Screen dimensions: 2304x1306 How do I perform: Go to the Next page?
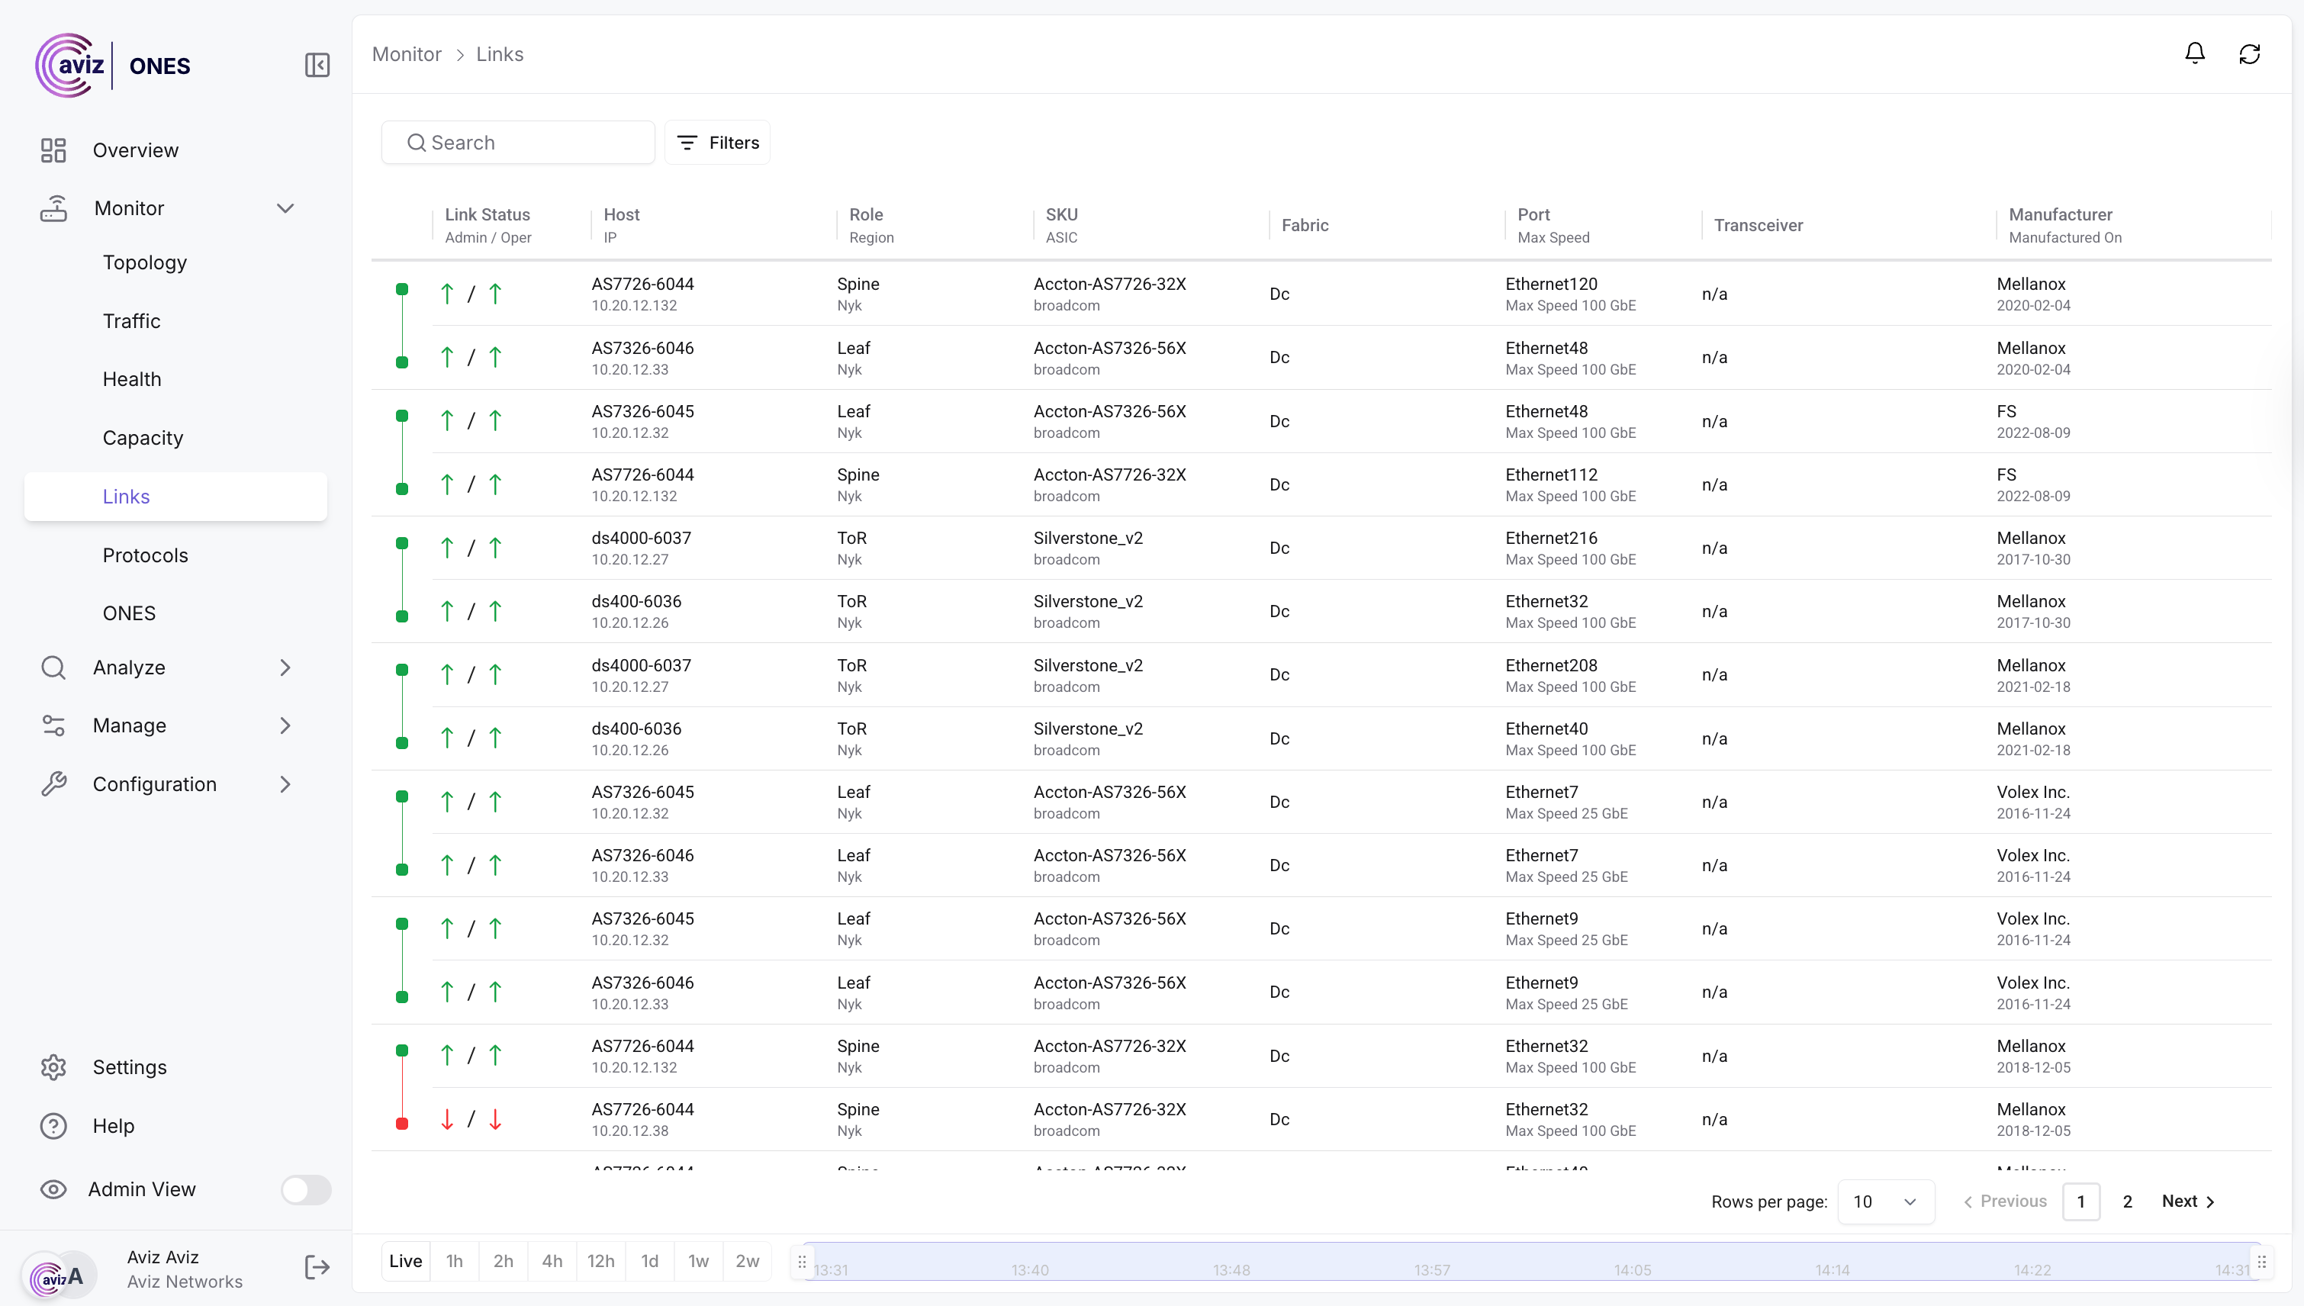[x=2188, y=1201]
